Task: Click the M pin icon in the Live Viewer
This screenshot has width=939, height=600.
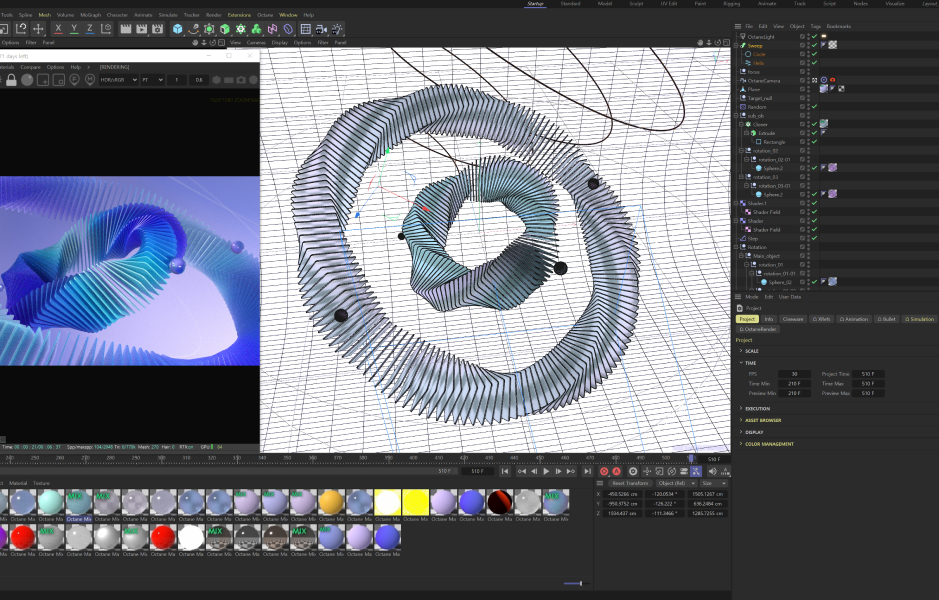Action: (x=90, y=80)
